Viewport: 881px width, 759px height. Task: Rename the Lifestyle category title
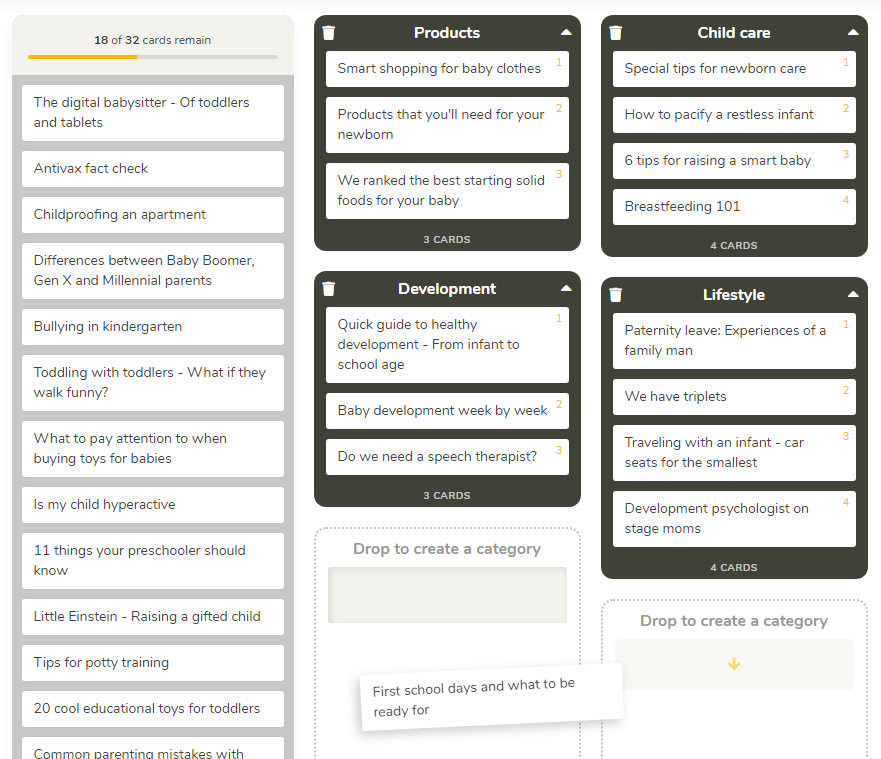[734, 295]
